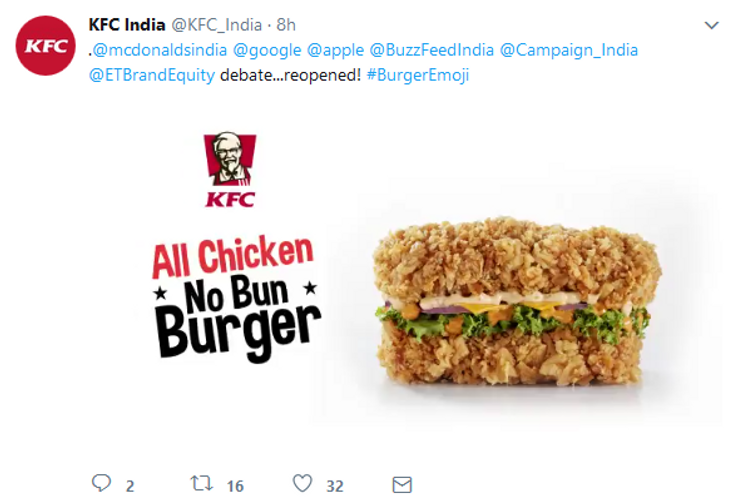Click the @apple mention
Viewport: 729px width, 500px height.
tap(334, 49)
